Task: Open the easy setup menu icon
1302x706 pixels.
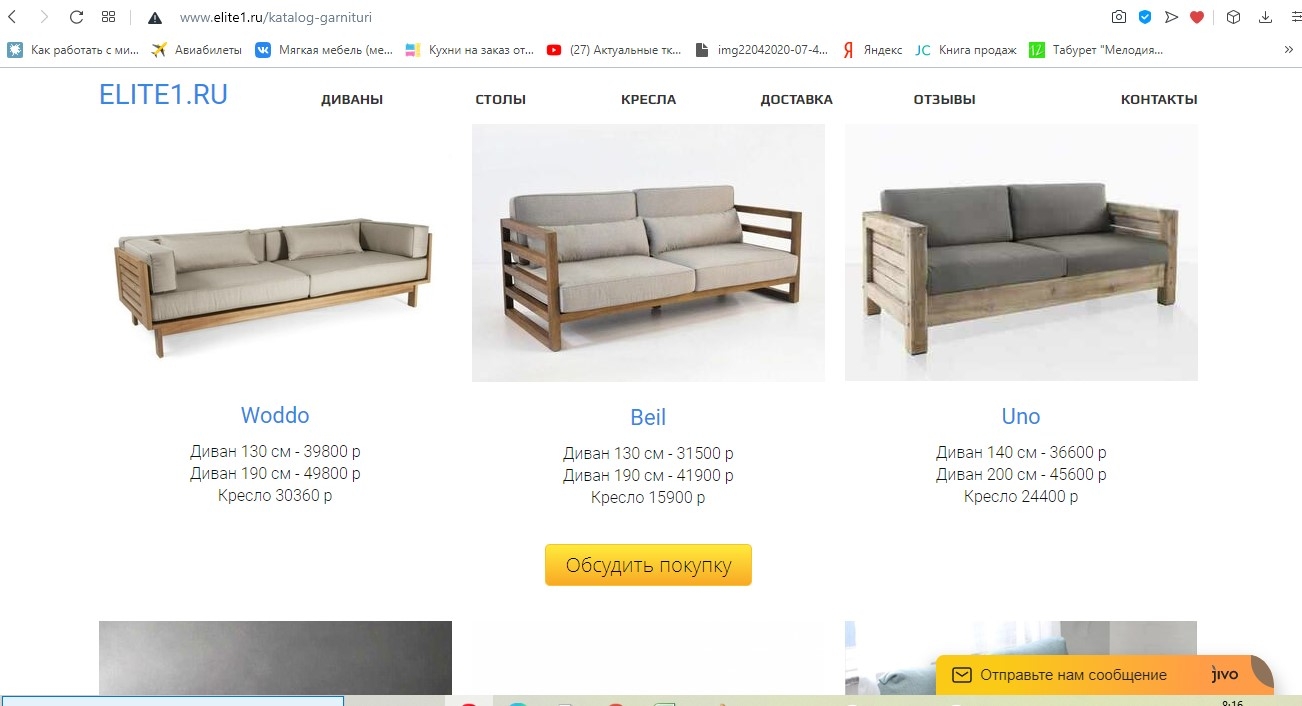Action: [x=1294, y=17]
